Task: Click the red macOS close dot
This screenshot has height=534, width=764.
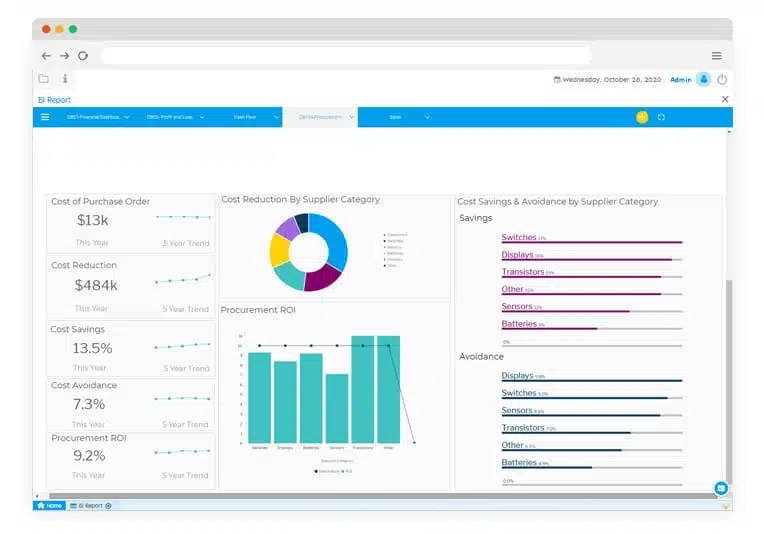Action: [x=46, y=29]
